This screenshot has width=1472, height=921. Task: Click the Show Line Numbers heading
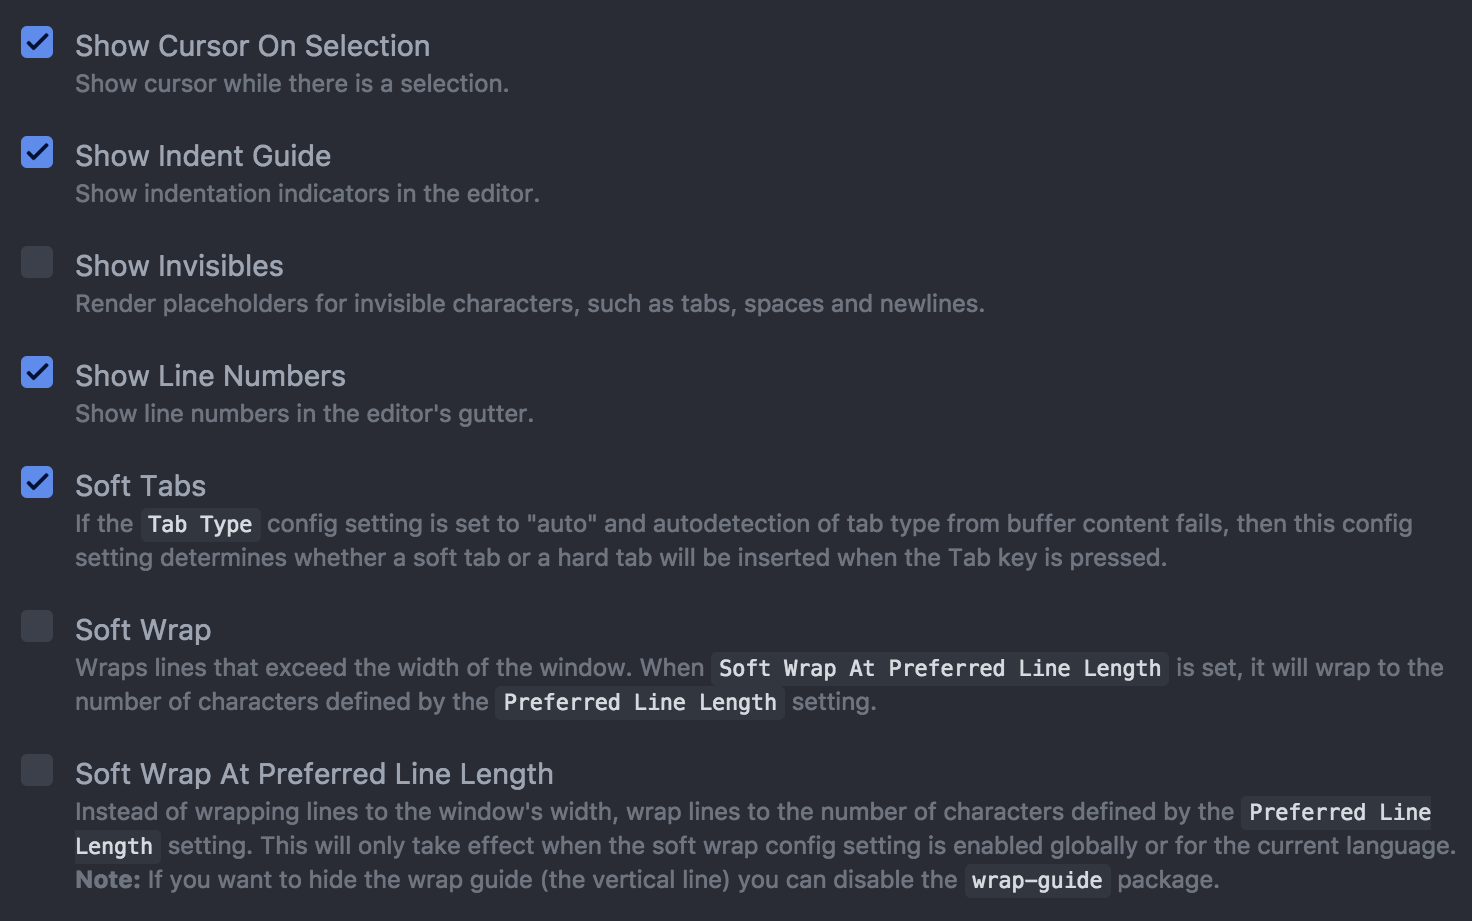(x=210, y=376)
